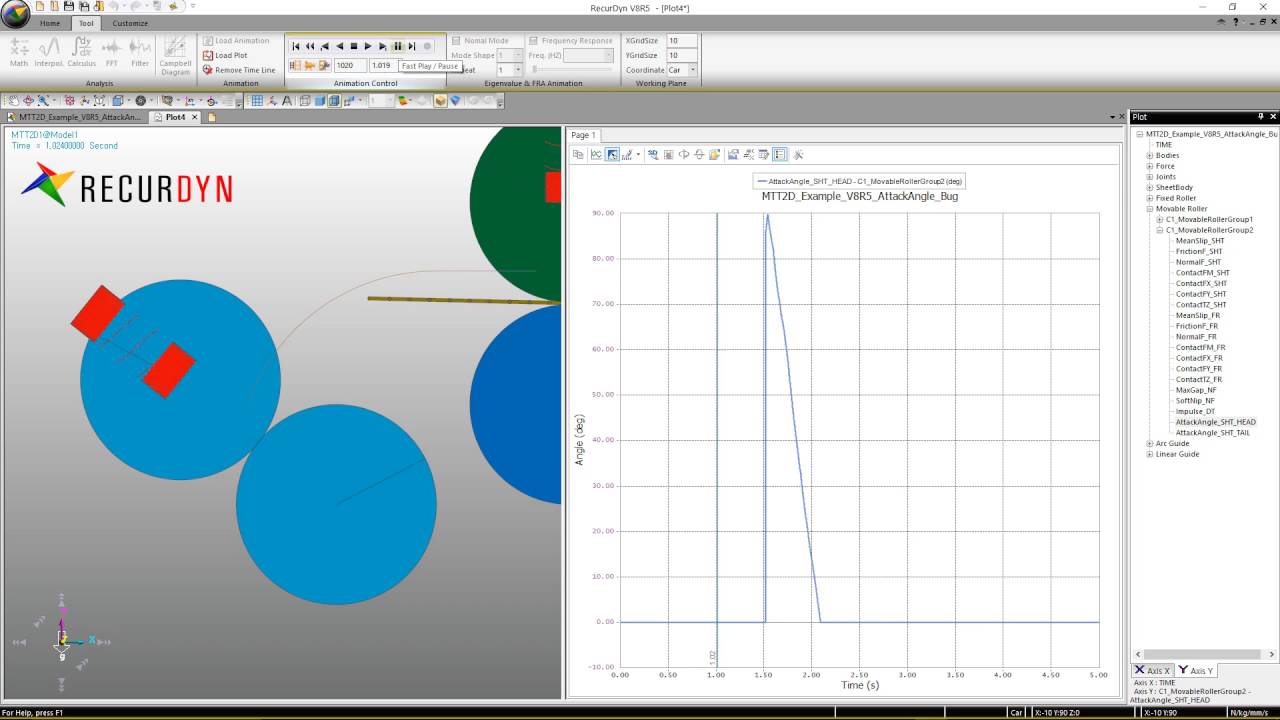Open the Math analysis tool
Viewport: 1280px width, 720px height.
19,52
